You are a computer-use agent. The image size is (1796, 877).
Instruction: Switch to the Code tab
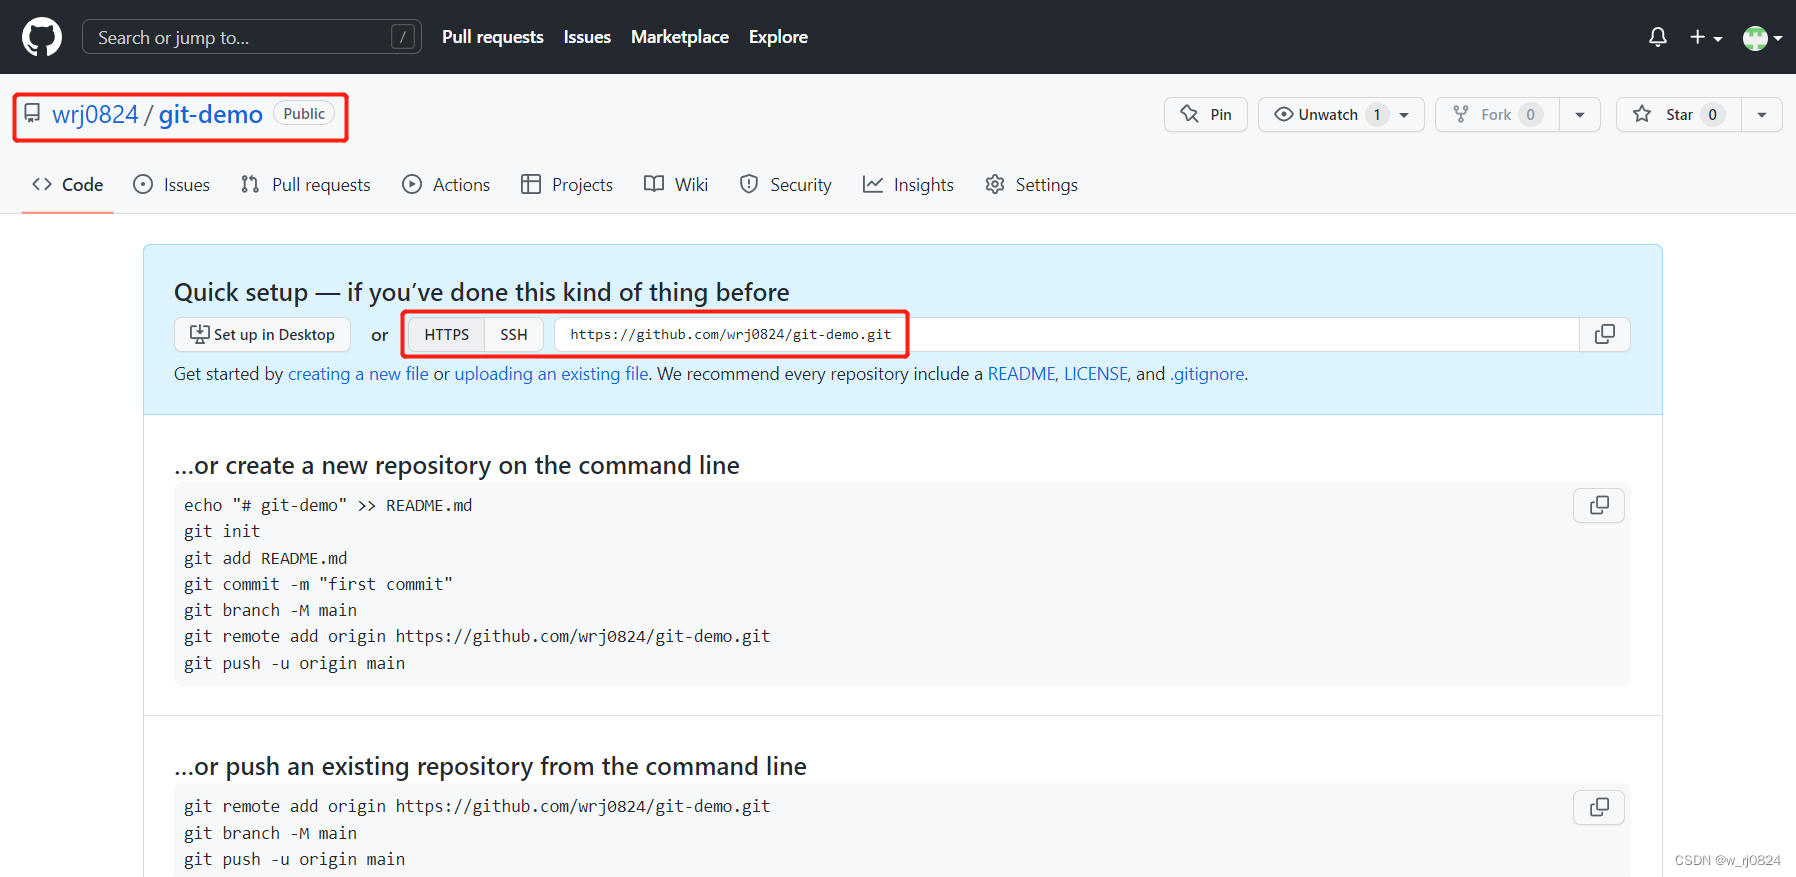pos(68,185)
